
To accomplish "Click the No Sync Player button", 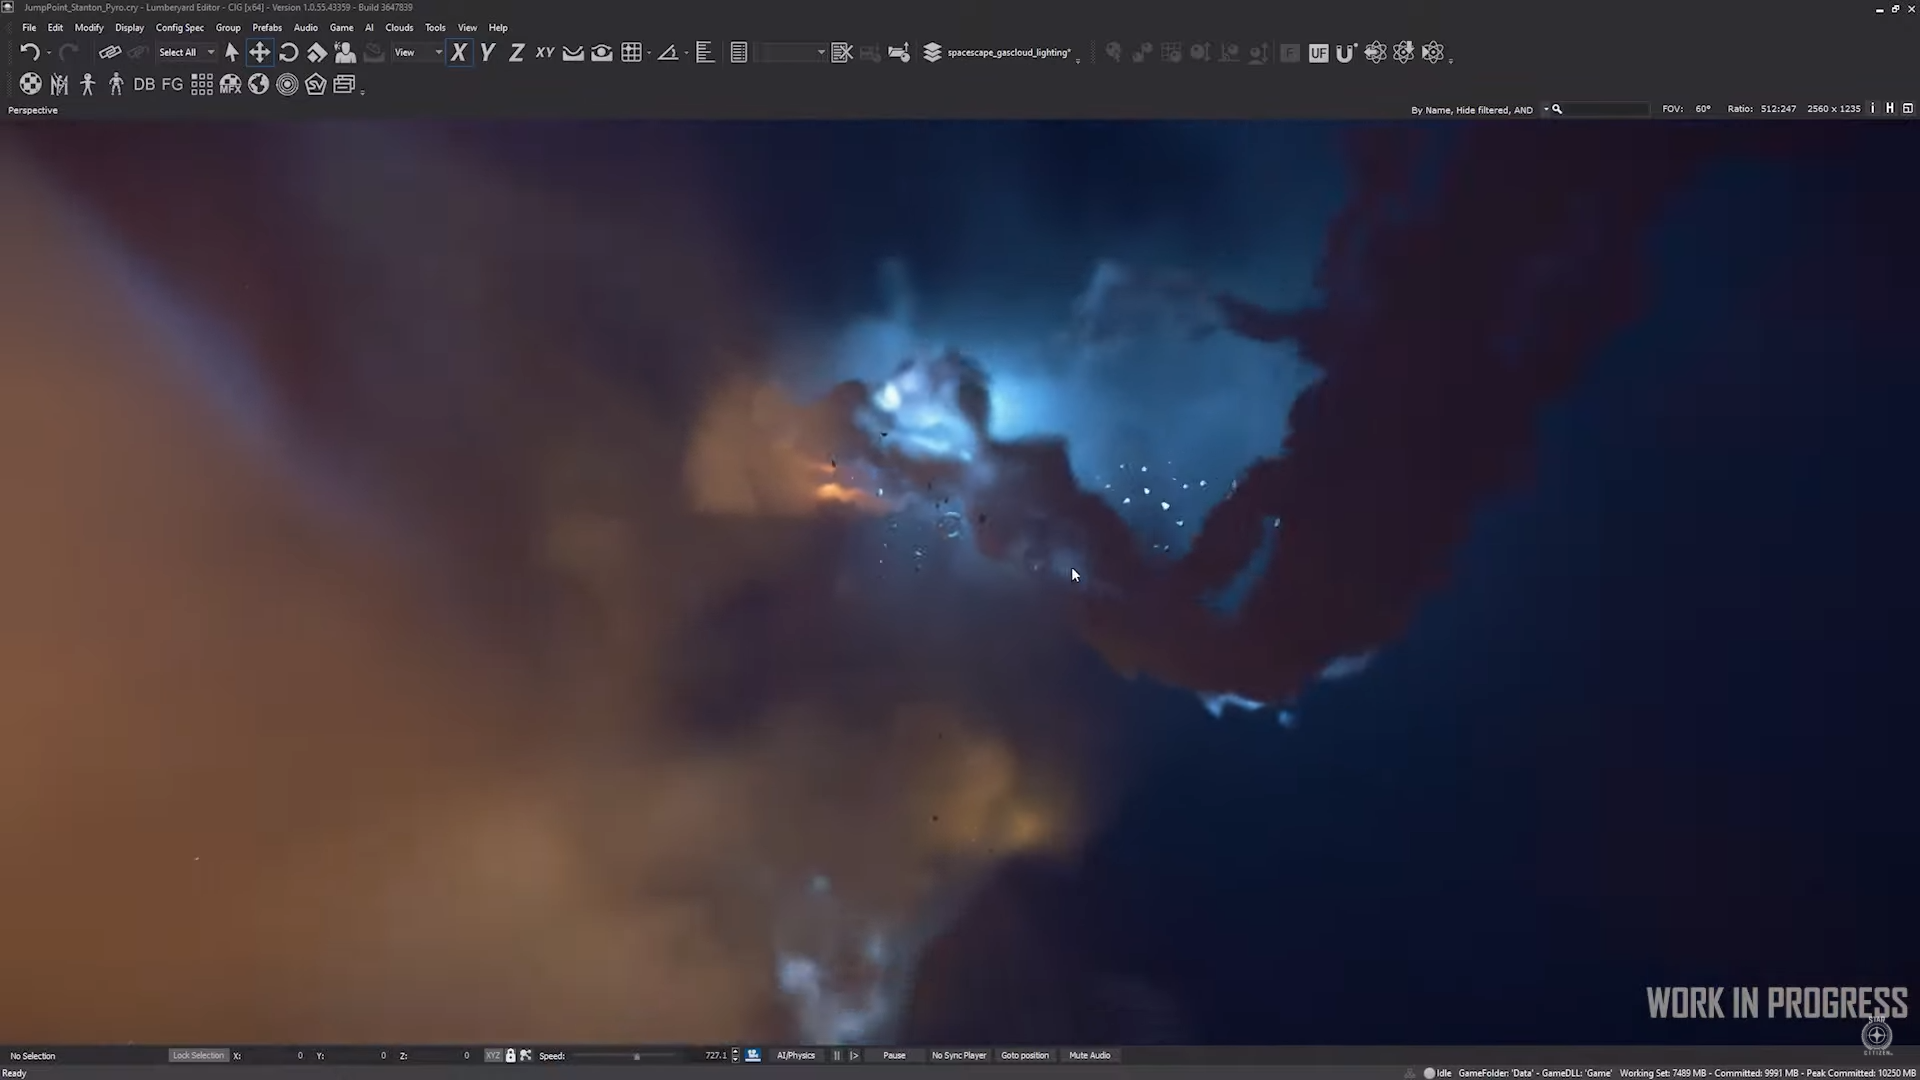I will coord(959,1055).
